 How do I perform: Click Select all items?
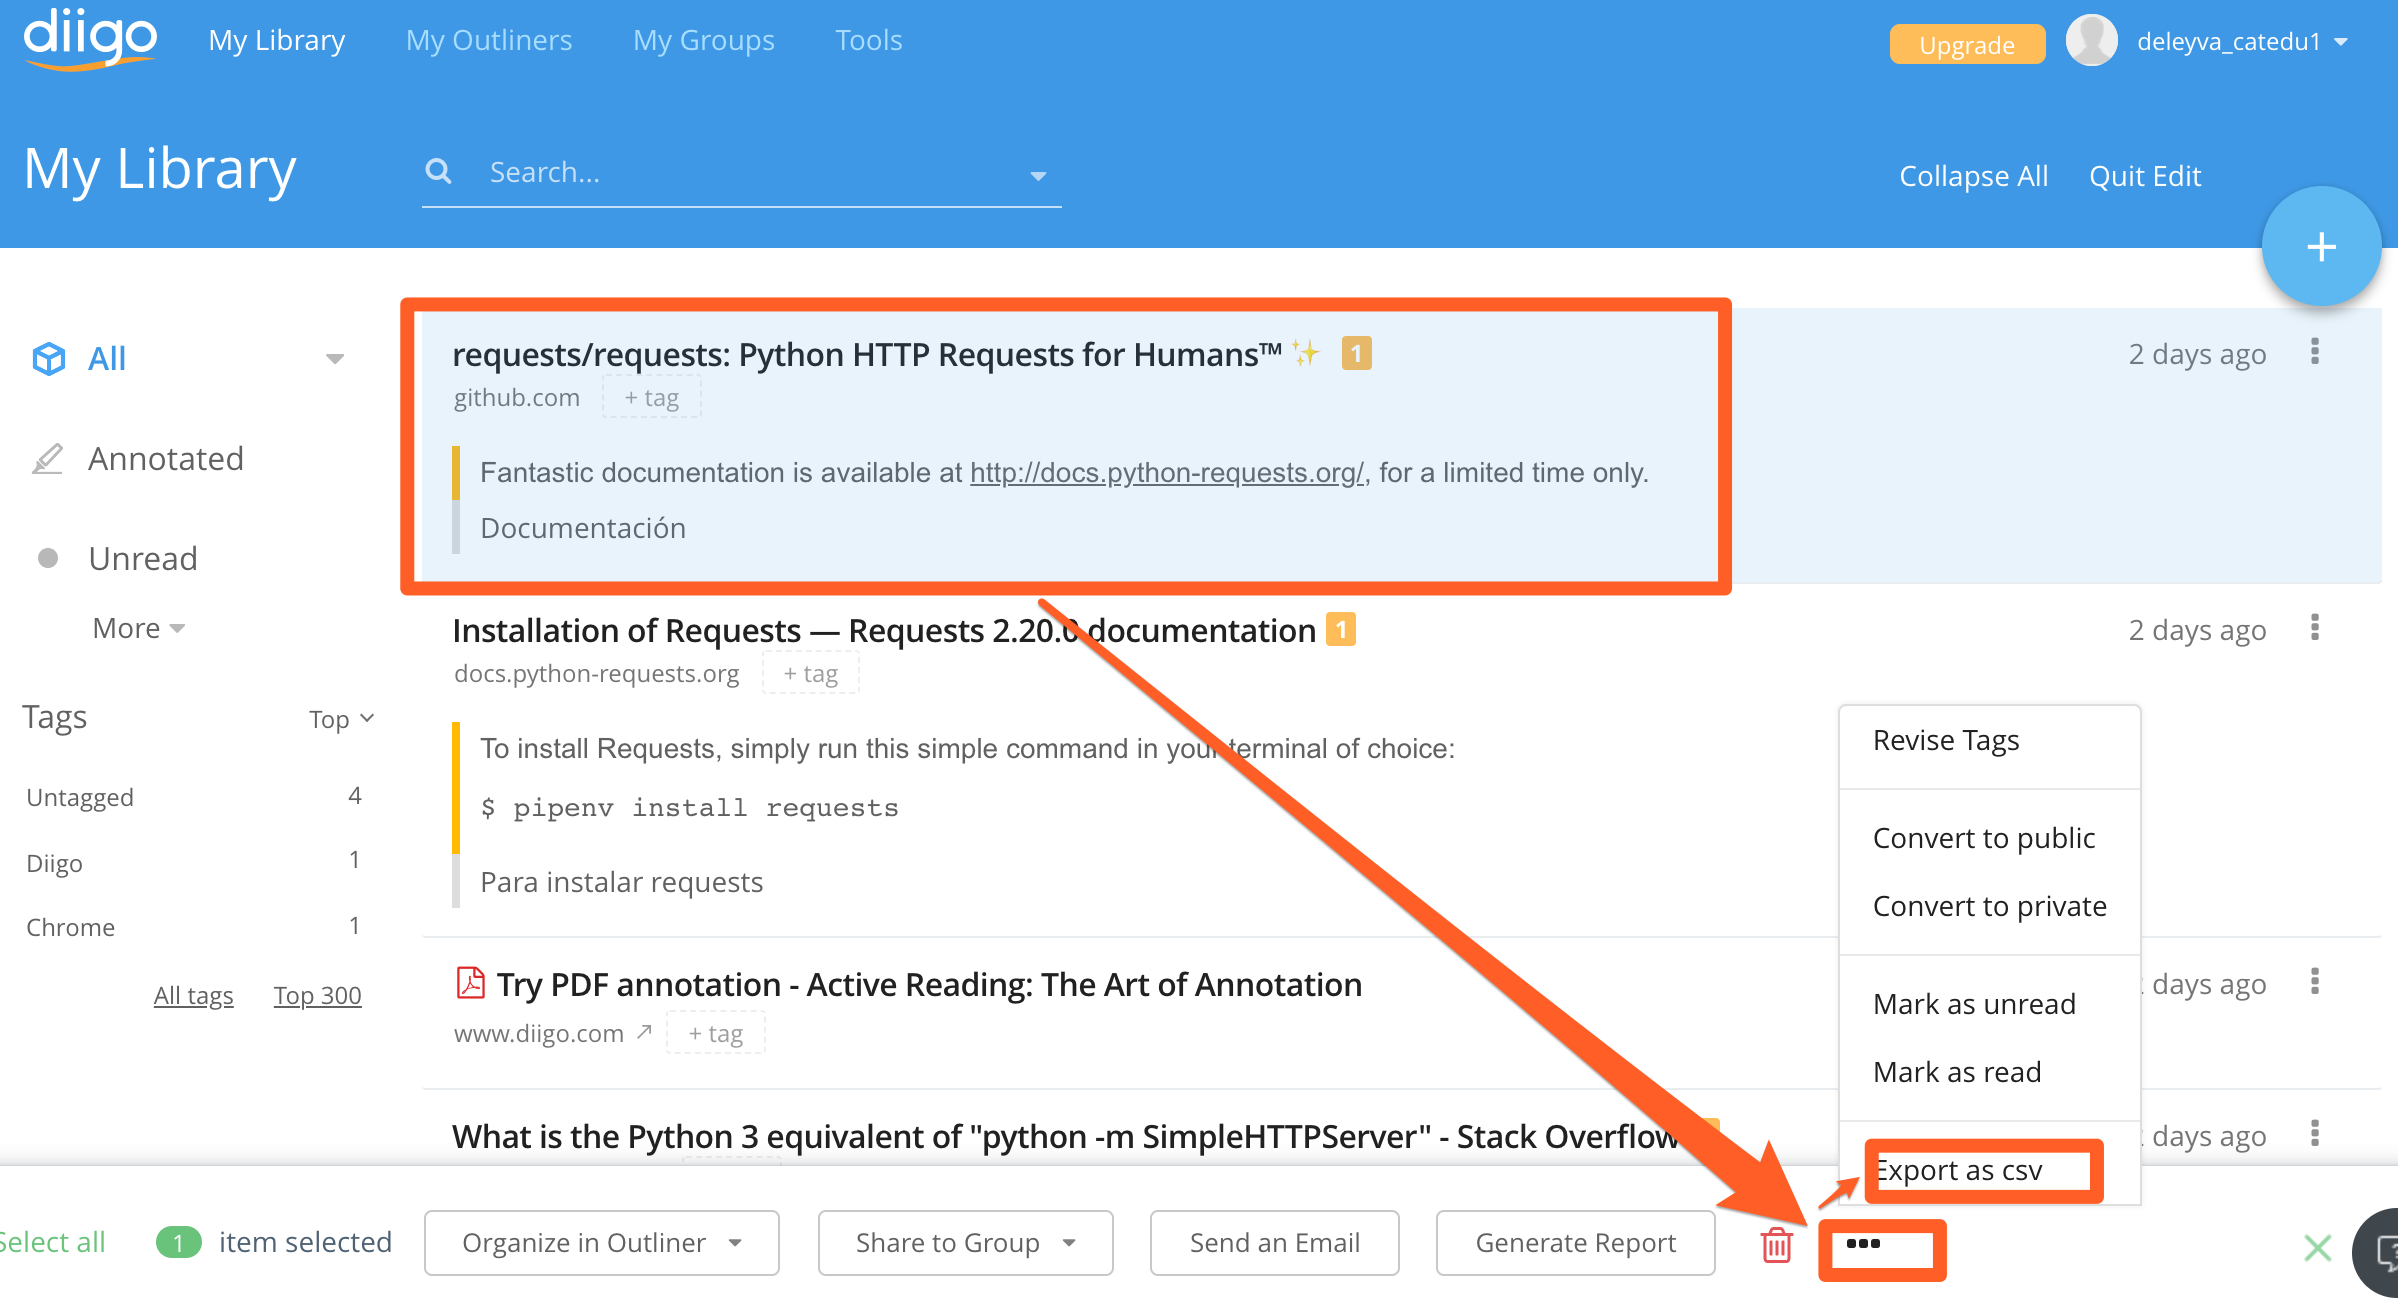pos(52,1242)
